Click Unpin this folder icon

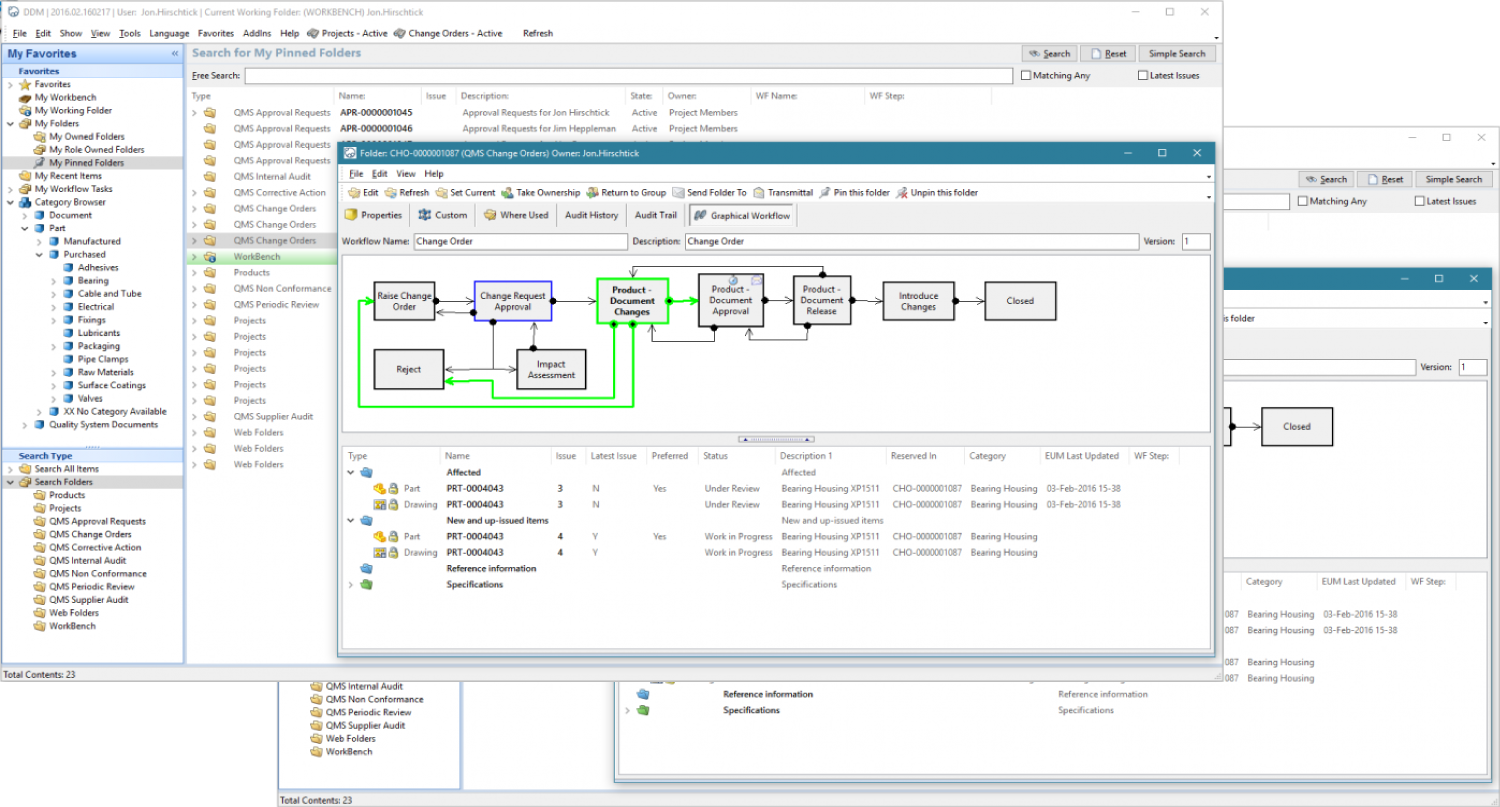[902, 193]
